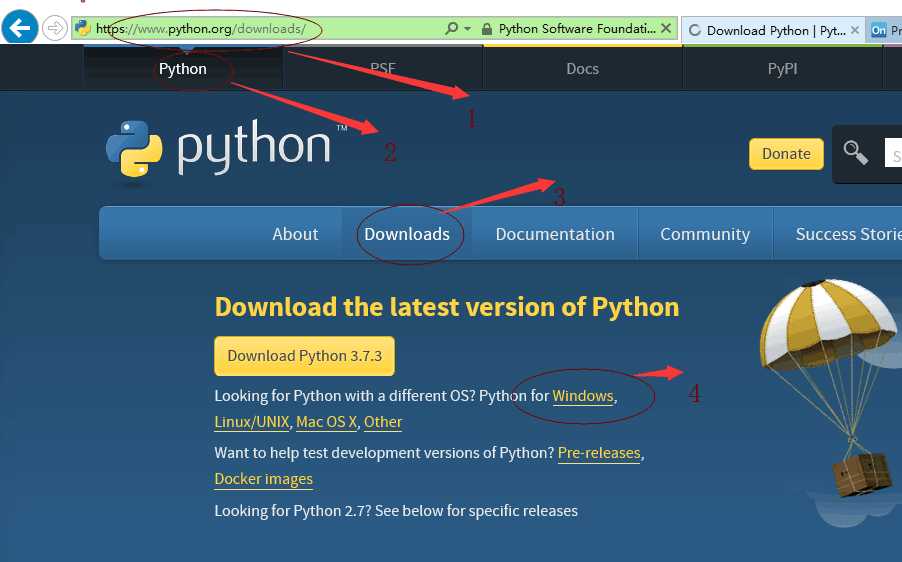Select the Docs top navigation tab
Image resolution: width=902 pixels, height=562 pixels.
click(x=582, y=68)
